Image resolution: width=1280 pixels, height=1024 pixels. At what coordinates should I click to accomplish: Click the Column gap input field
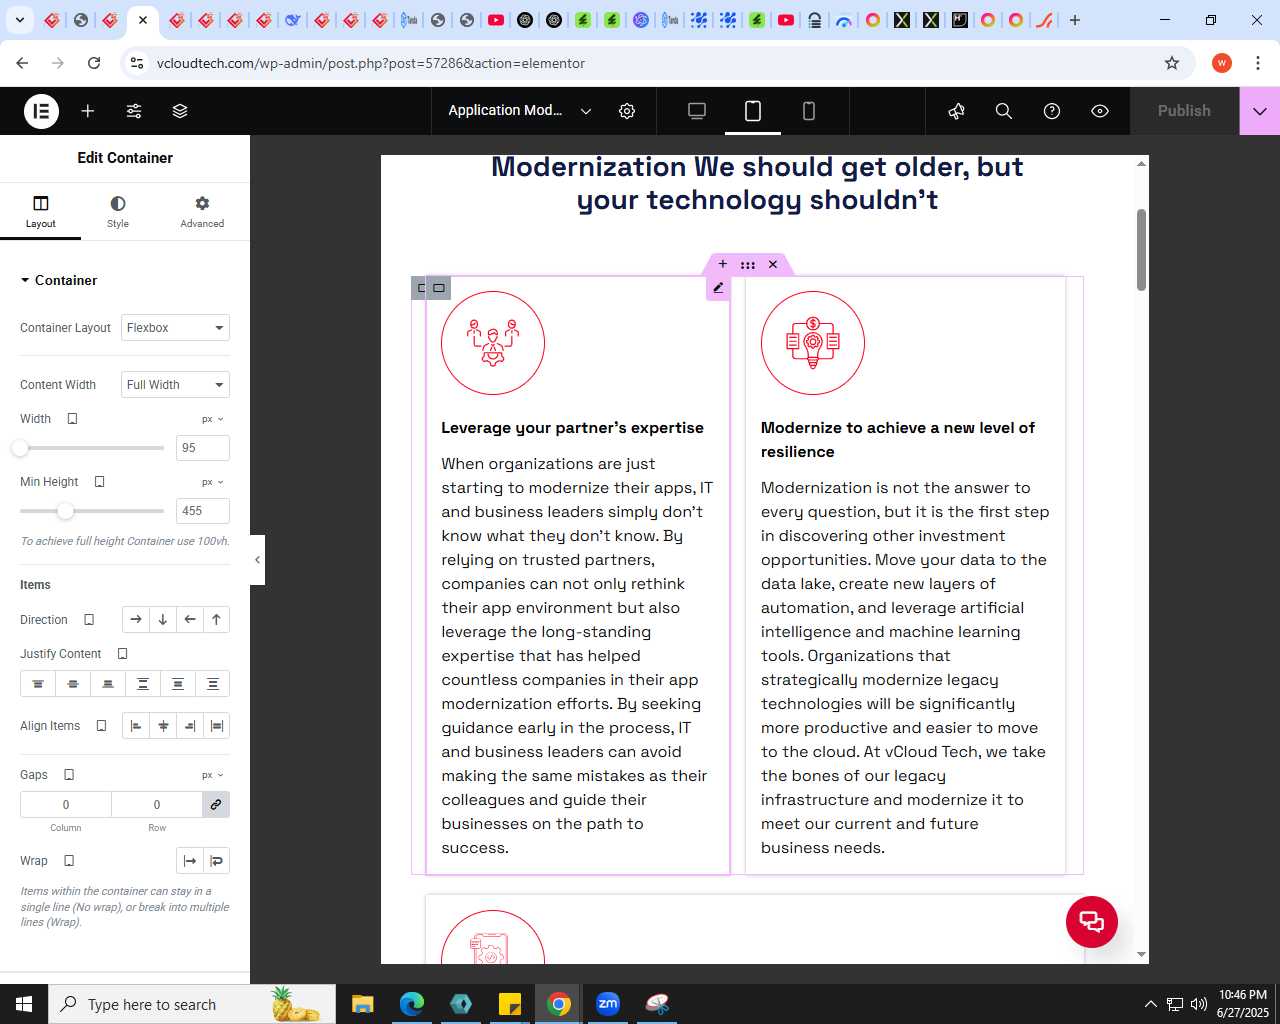66,805
